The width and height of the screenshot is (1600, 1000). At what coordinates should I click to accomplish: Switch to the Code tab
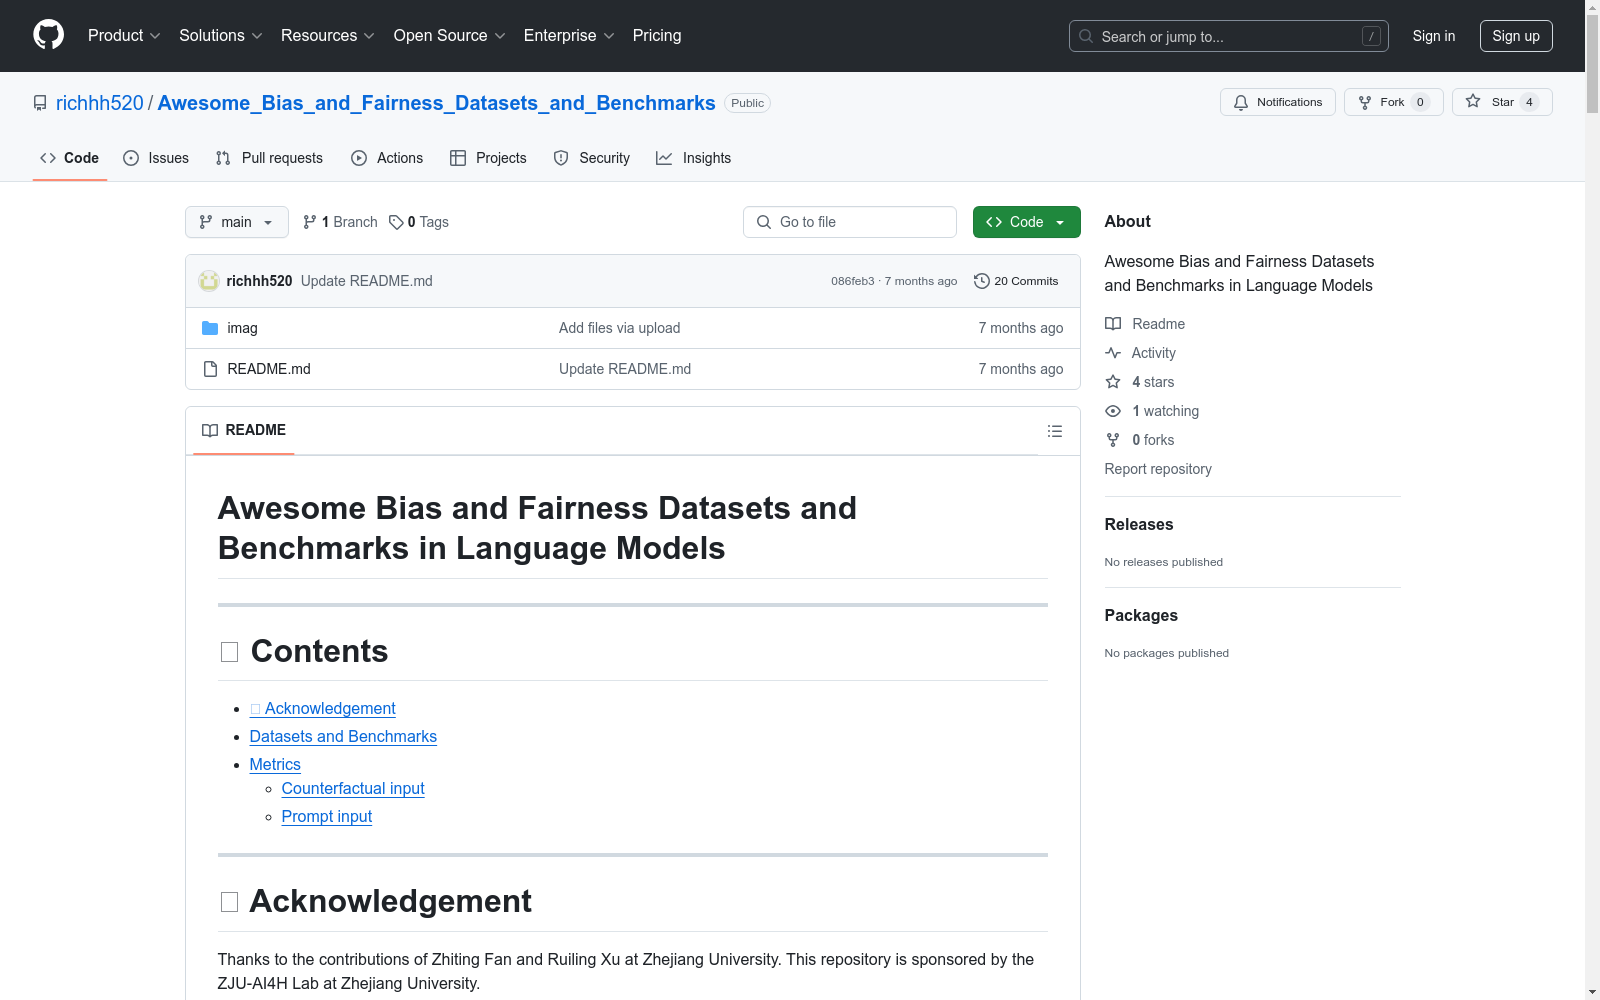point(70,158)
